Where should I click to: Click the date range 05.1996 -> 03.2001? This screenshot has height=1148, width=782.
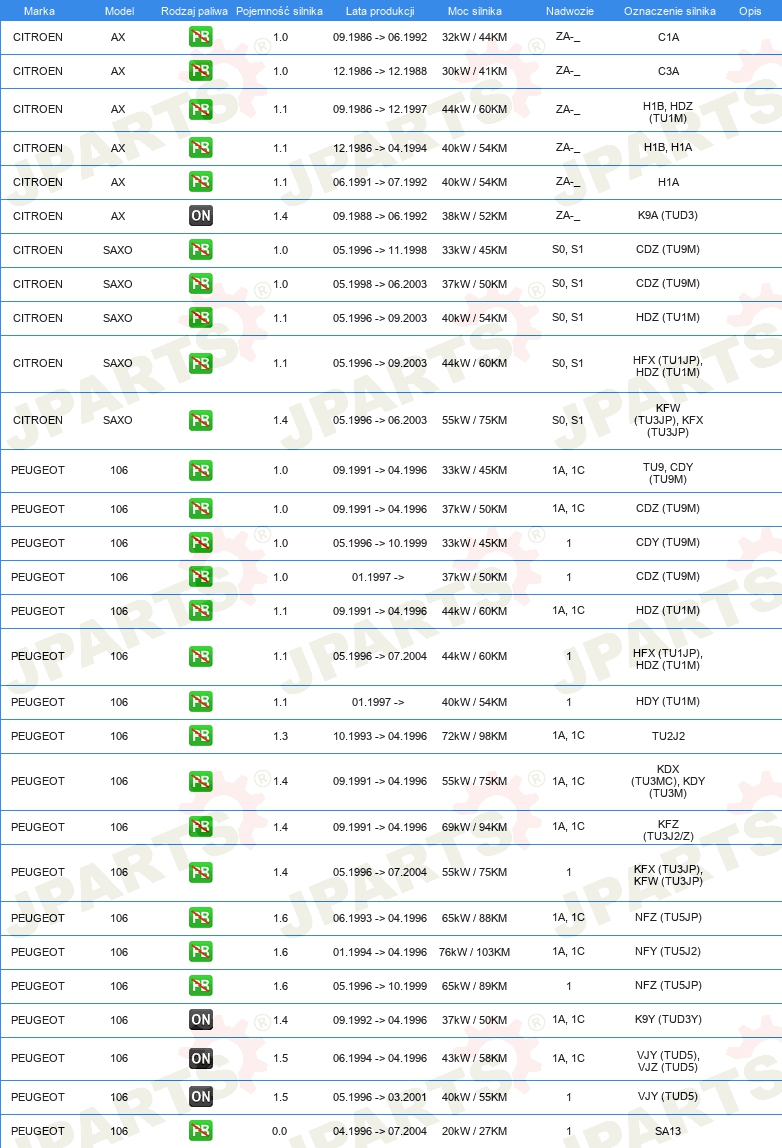pyautogui.click(x=380, y=1097)
